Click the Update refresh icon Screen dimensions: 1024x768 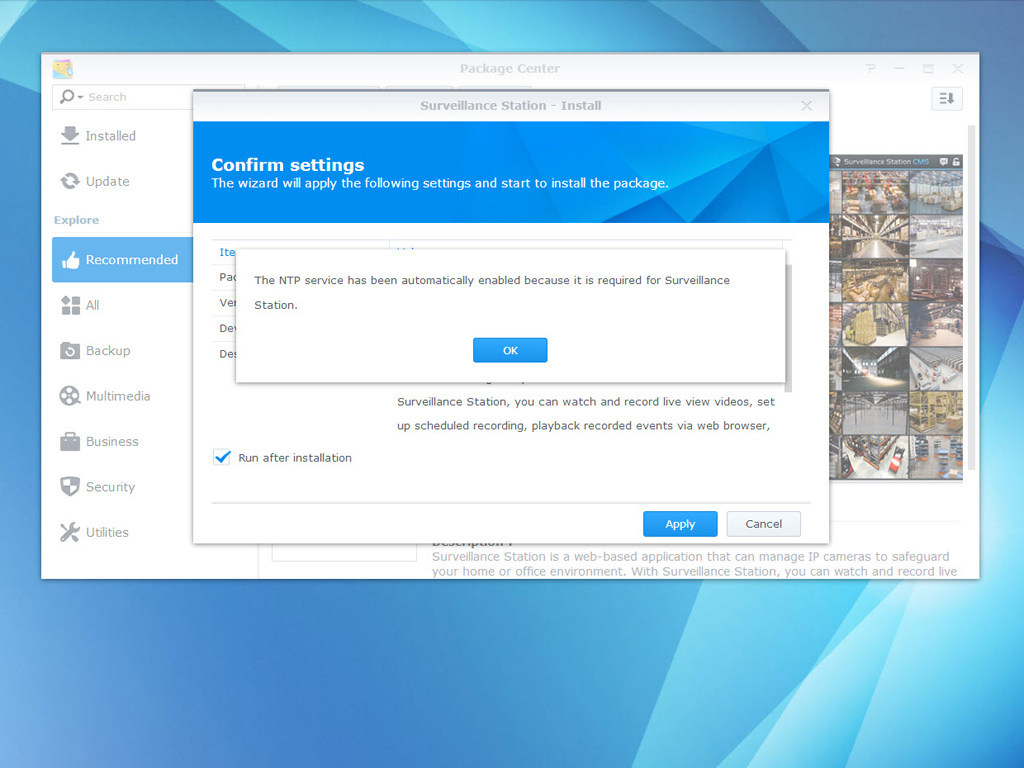click(70, 181)
